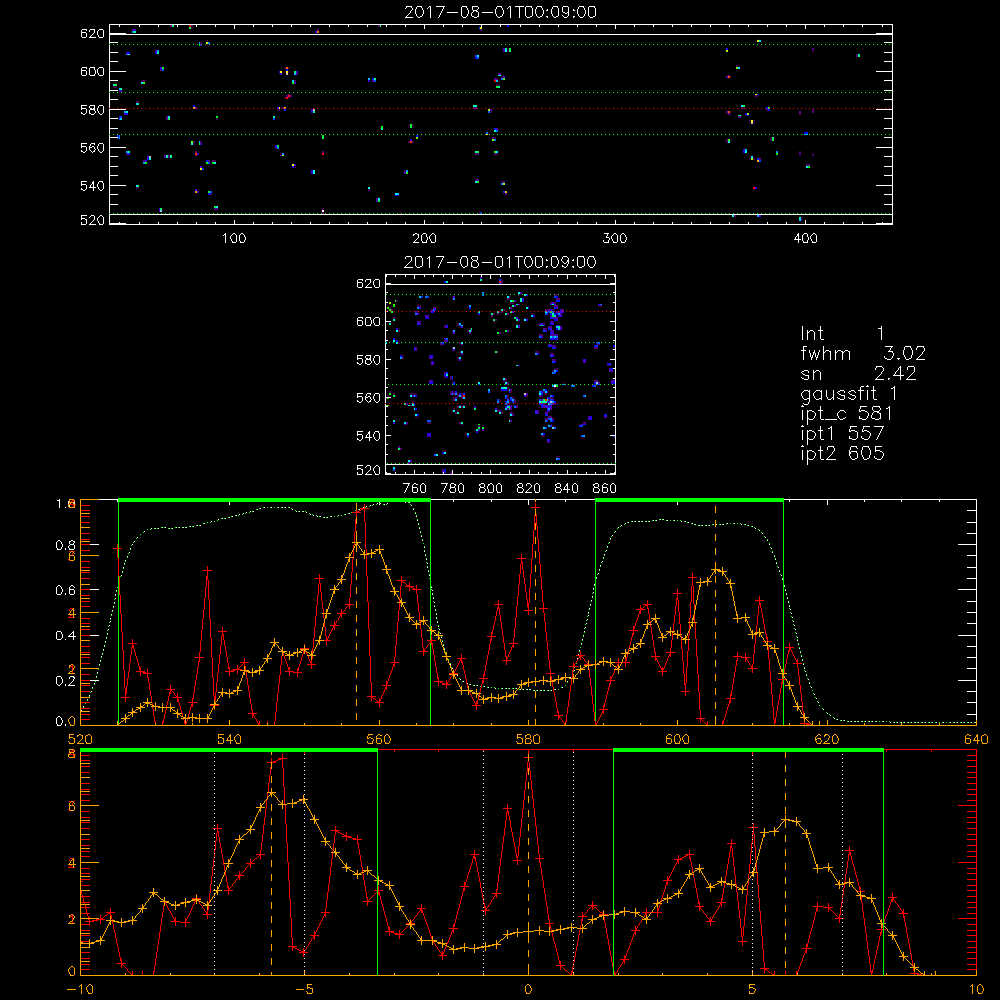Select the 'ipt2 605' readout line

point(842,453)
